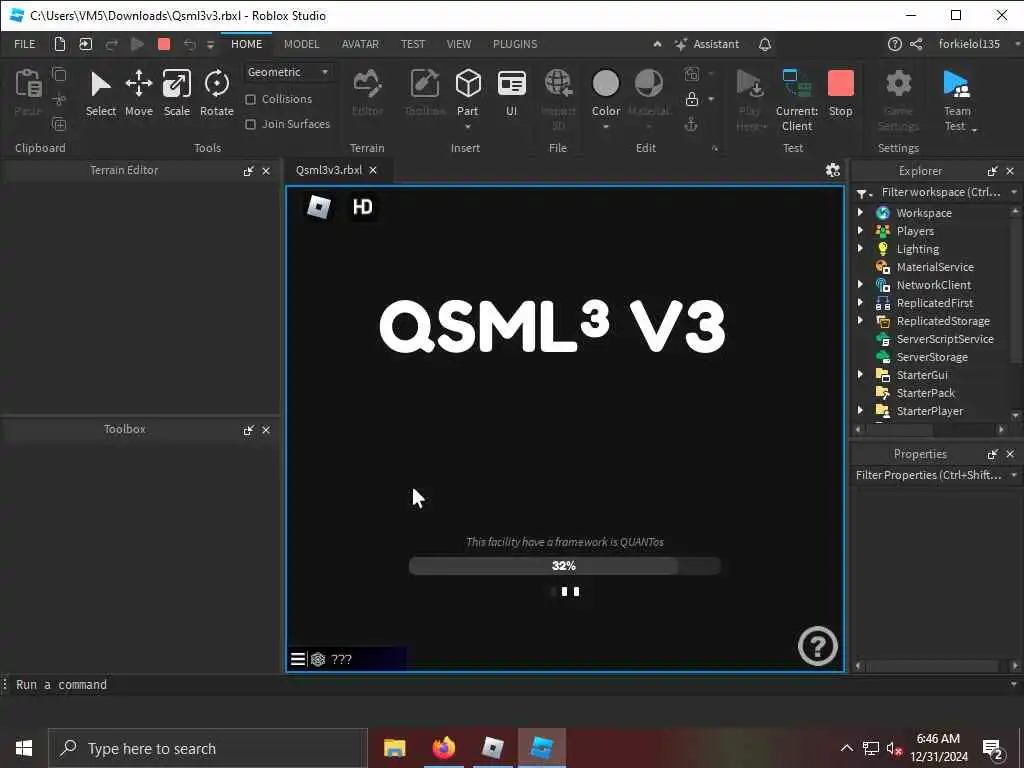Open the Geometric mode dropdown
This screenshot has width=1024, height=768.
[x=288, y=72]
